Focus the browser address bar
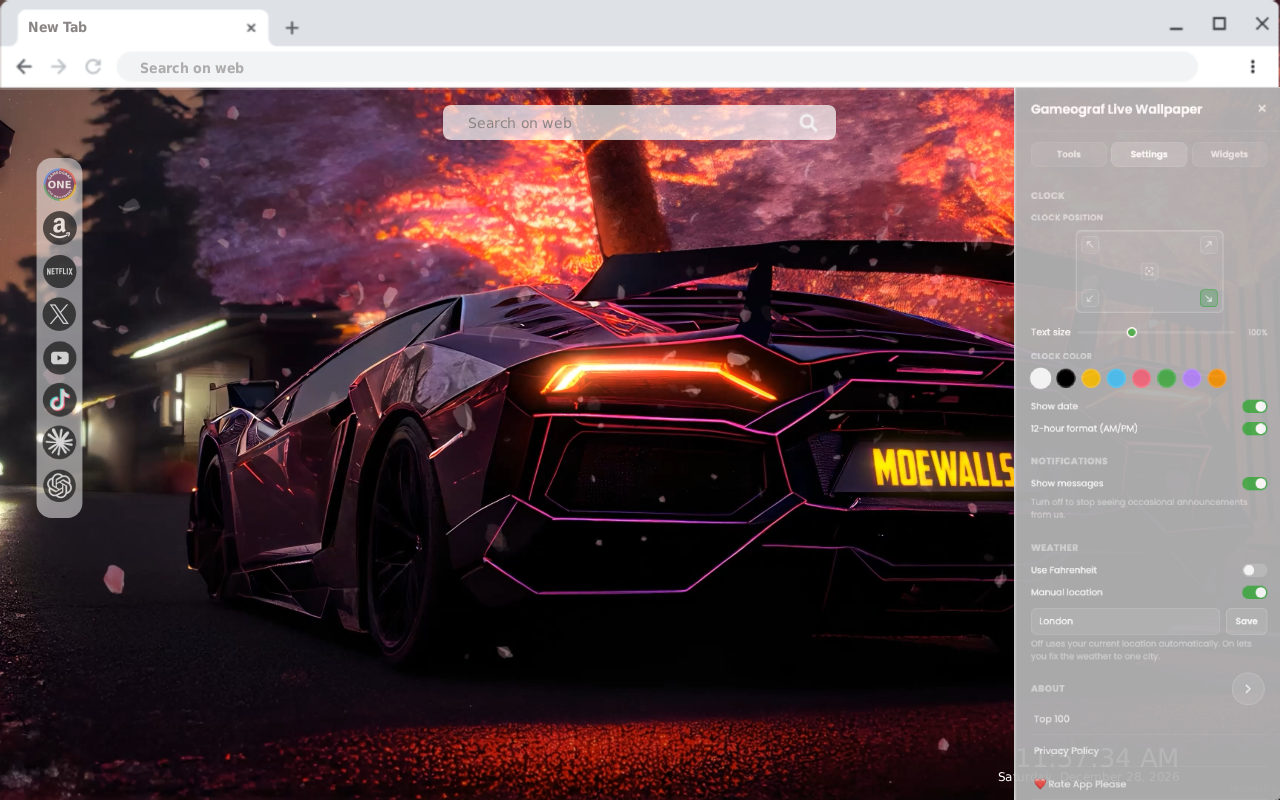1280x800 pixels. click(x=657, y=67)
